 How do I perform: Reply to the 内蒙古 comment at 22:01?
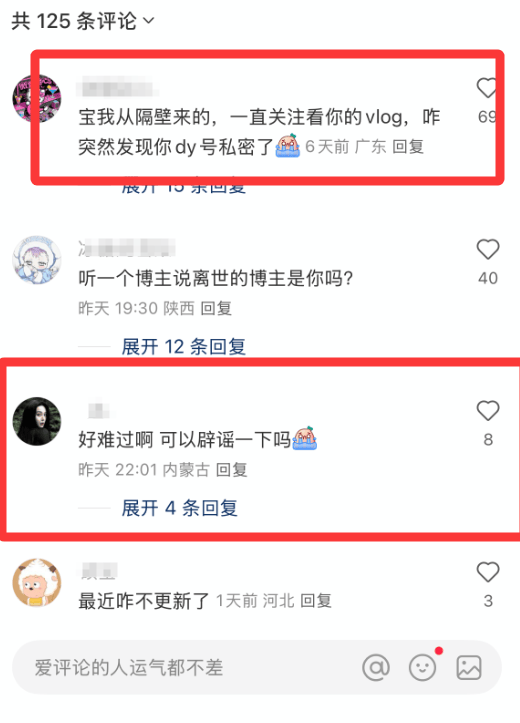(232, 469)
